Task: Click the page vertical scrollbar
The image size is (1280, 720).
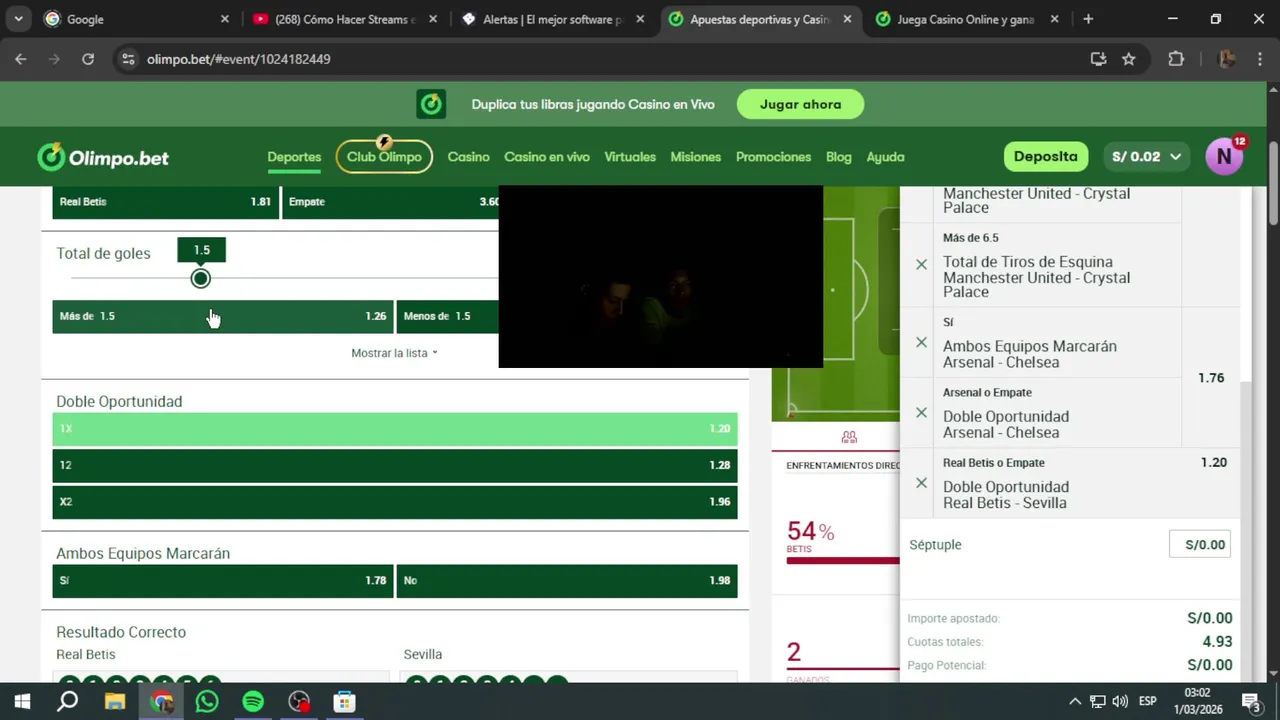Action: click(x=1273, y=185)
